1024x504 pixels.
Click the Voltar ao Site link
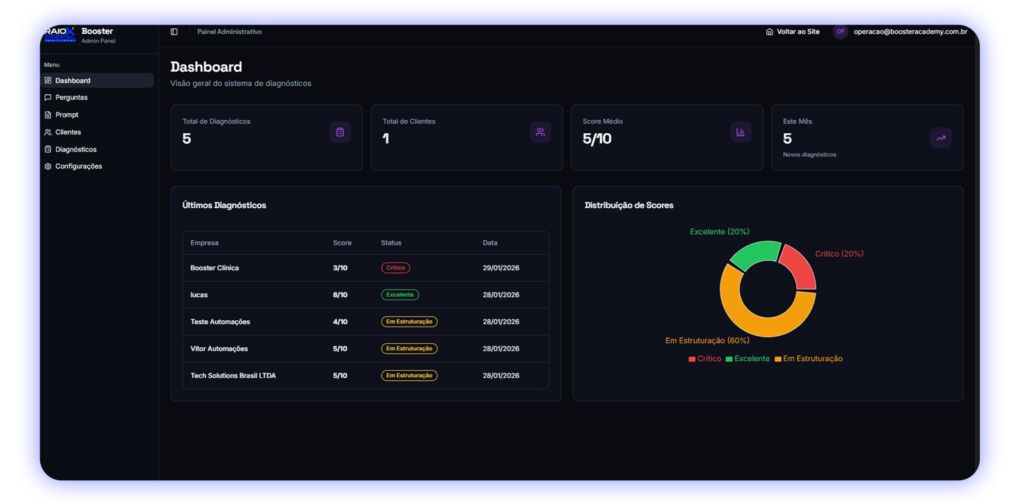tap(798, 32)
